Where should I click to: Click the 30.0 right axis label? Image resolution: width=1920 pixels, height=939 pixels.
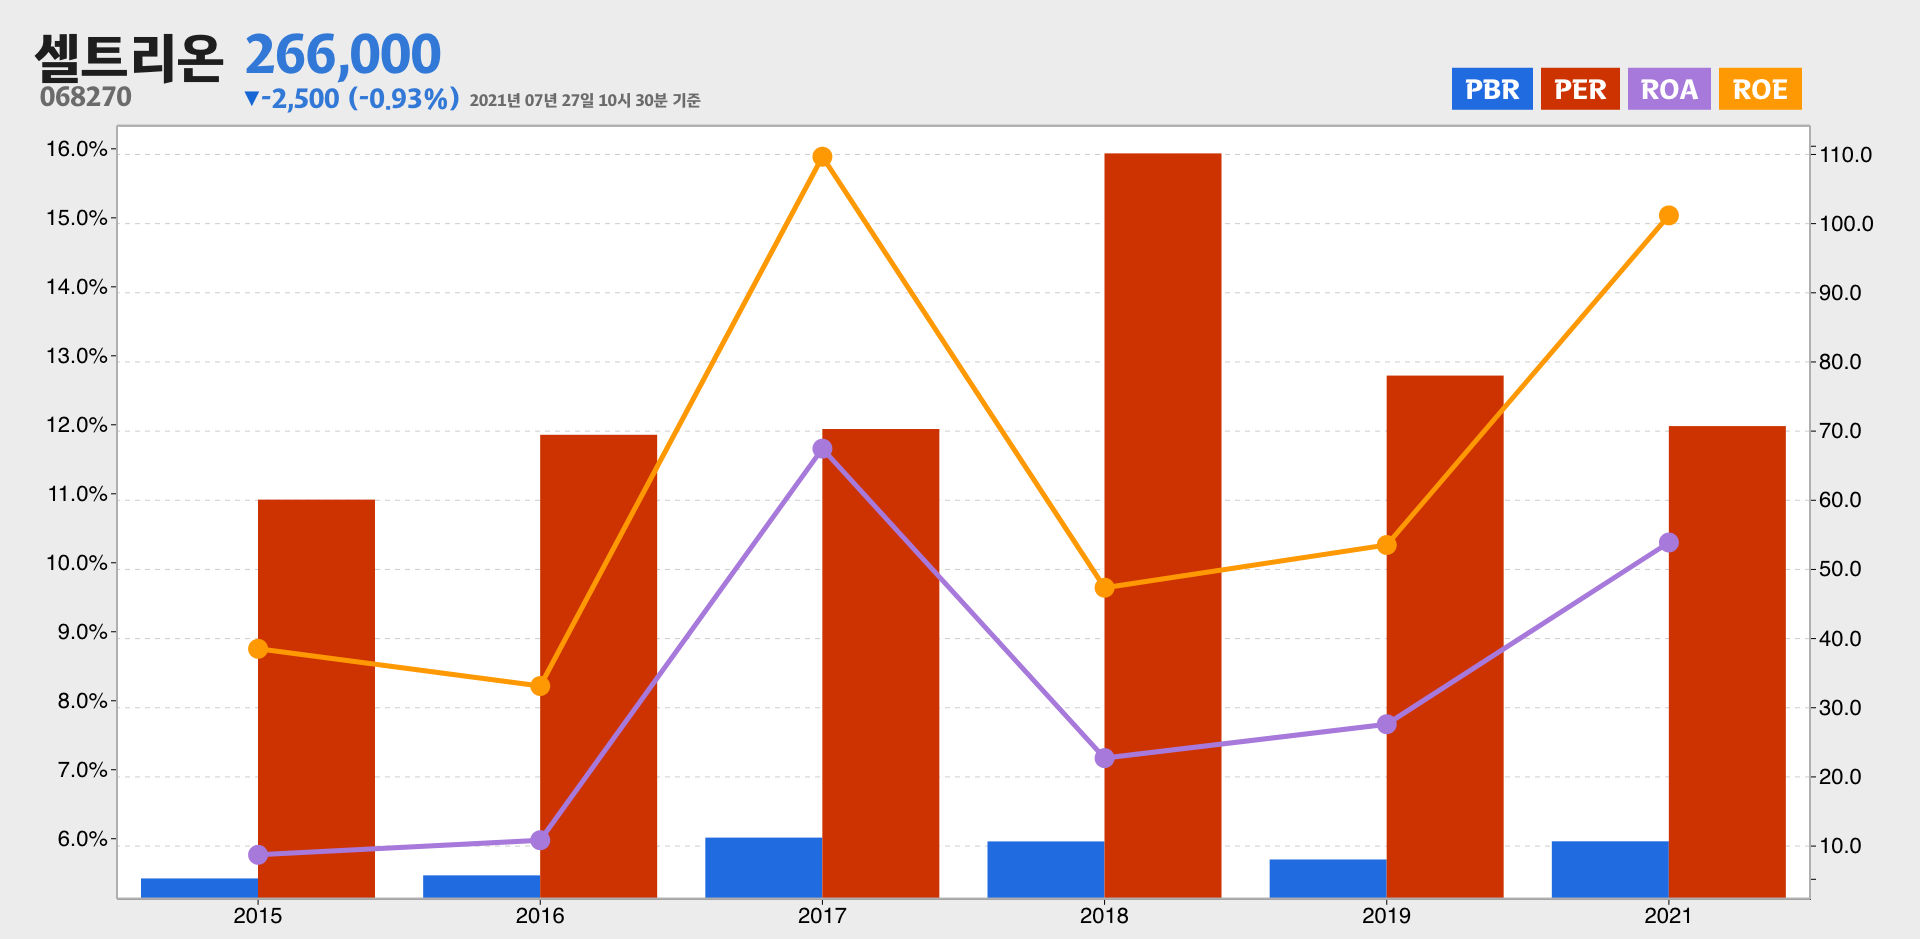[x=1841, y=708]
